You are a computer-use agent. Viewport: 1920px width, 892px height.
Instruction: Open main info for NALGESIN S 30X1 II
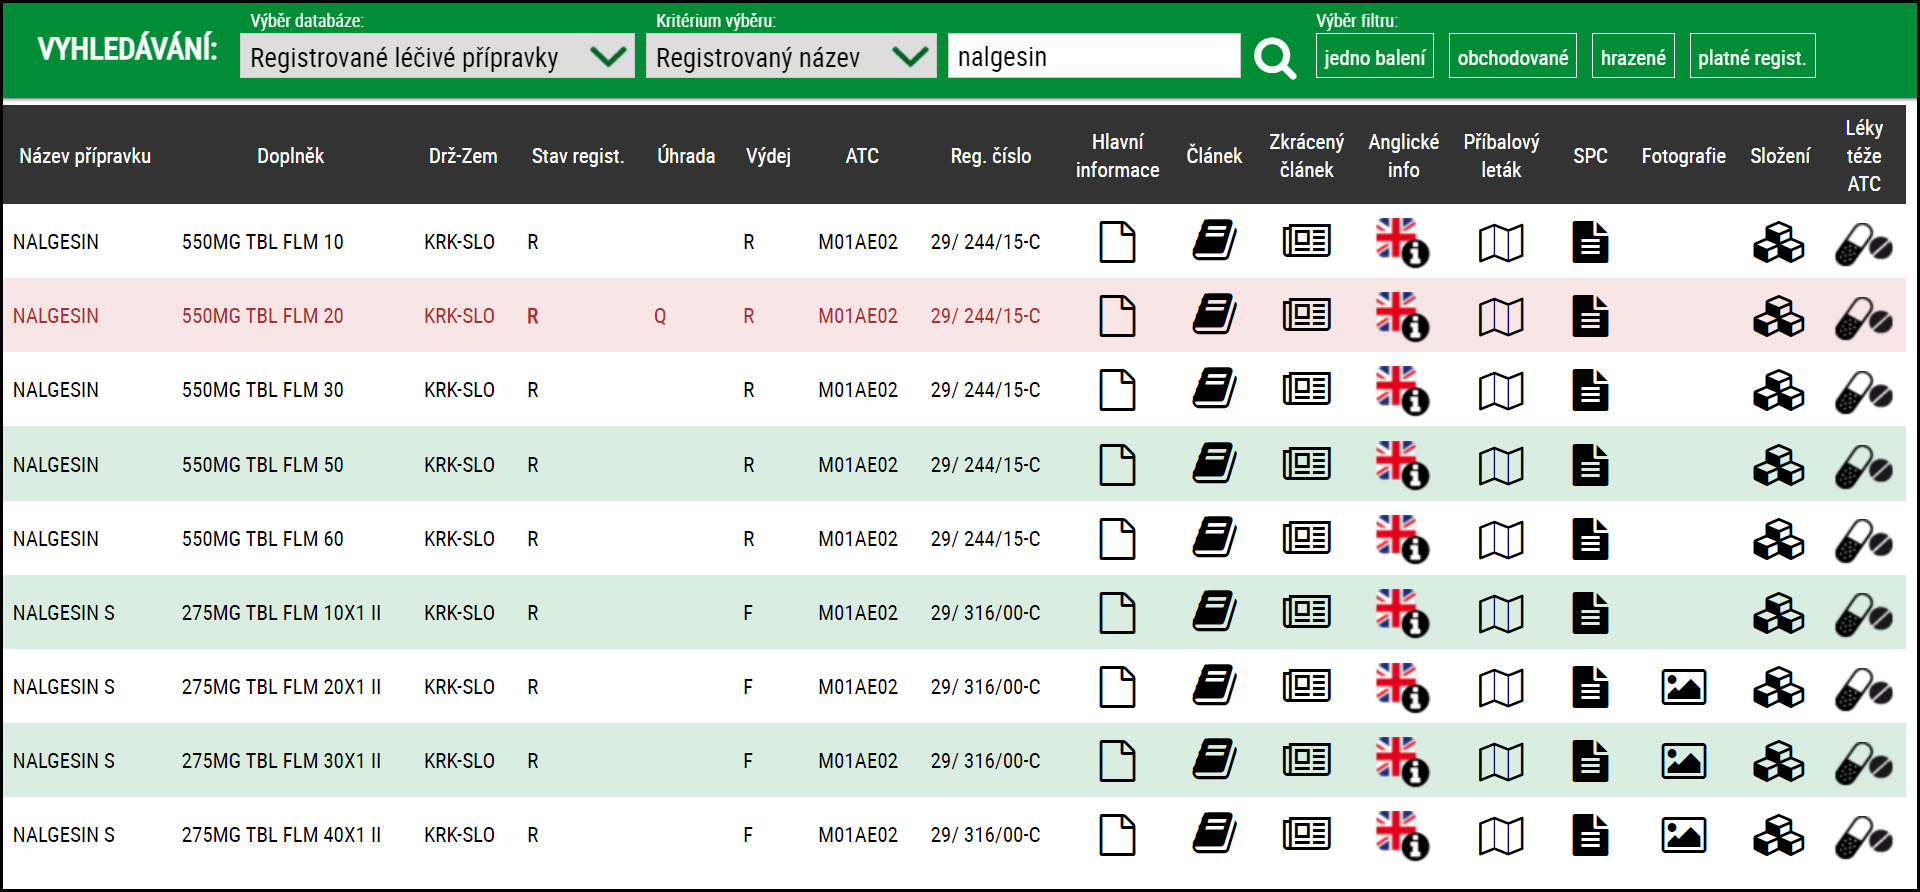(1117, 761)
